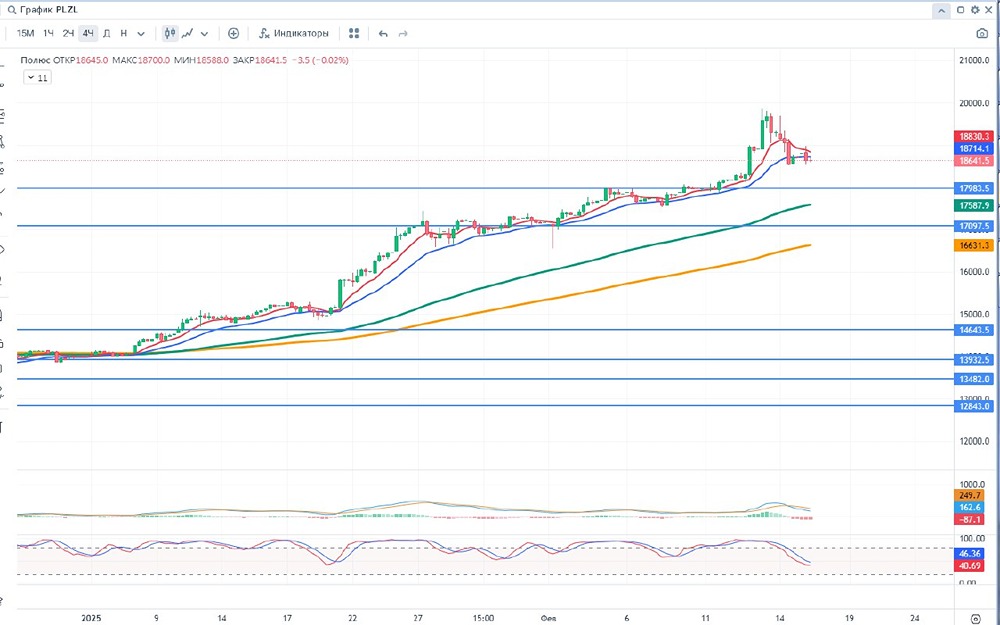Switch to the line chart type icon
This screenshot has height=625, width=1000.
(188, 33)
